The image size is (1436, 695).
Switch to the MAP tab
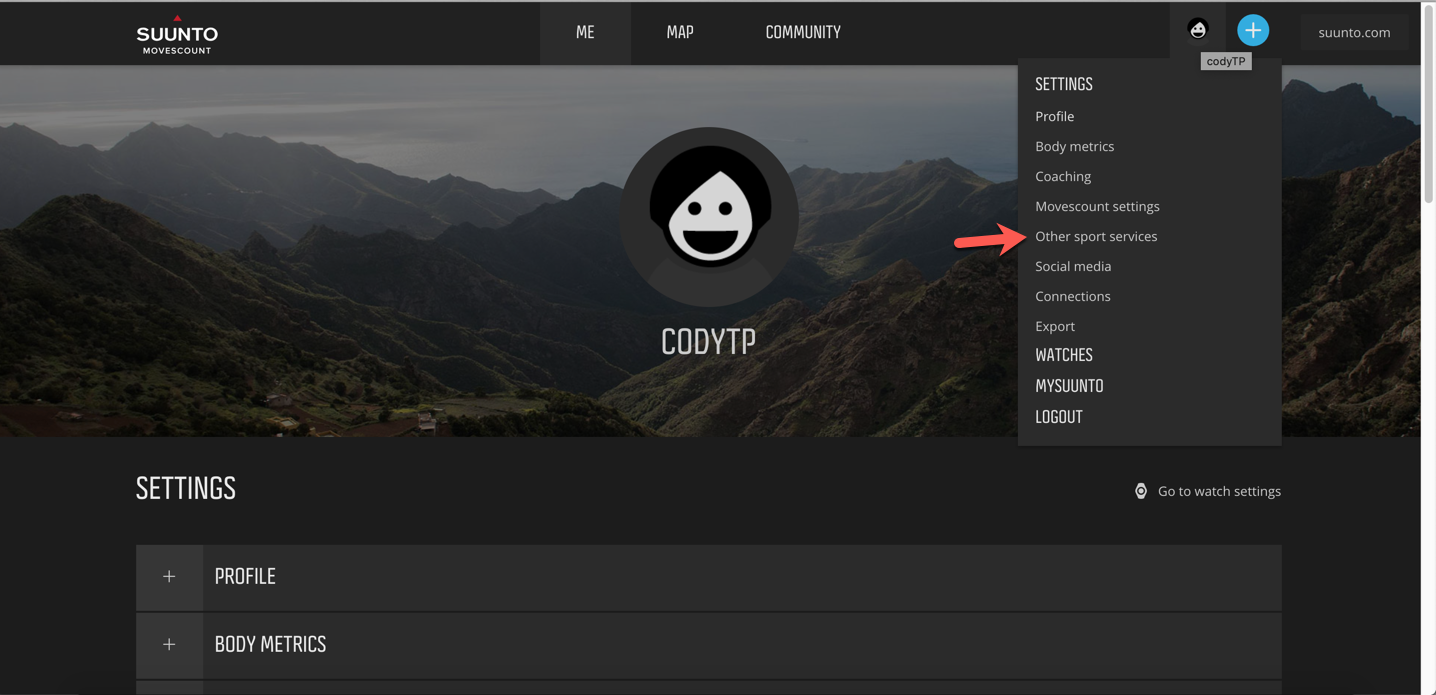coord(680,32)
